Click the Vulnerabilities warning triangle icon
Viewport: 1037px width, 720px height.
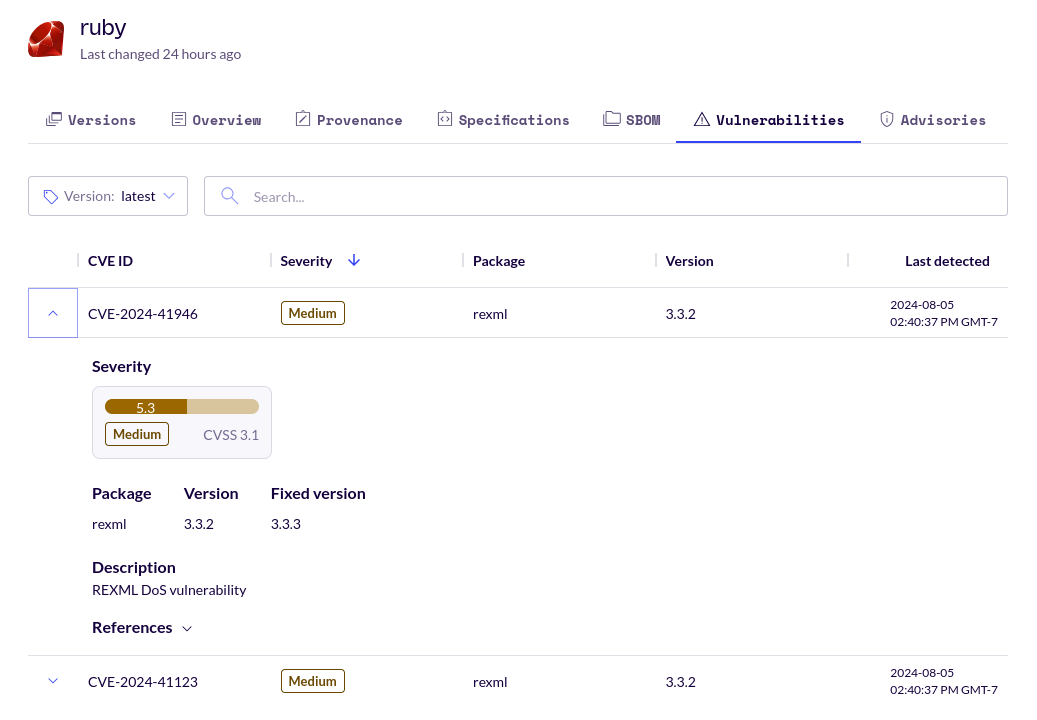(700, 118)
